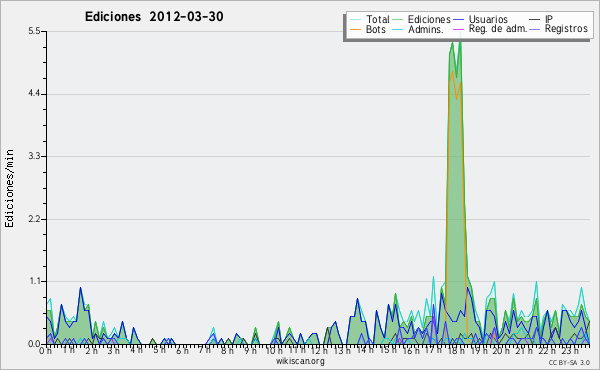Screen dimensions: 600x370
Task: Click the 2.2 y-axis value
Action: (34, 219)
